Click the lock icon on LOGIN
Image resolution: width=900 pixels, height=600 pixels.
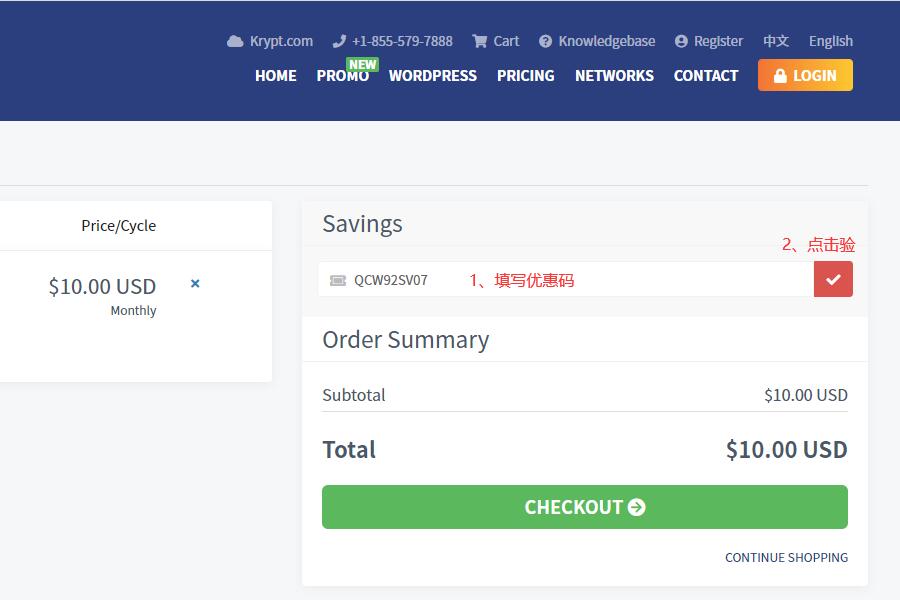780,76
